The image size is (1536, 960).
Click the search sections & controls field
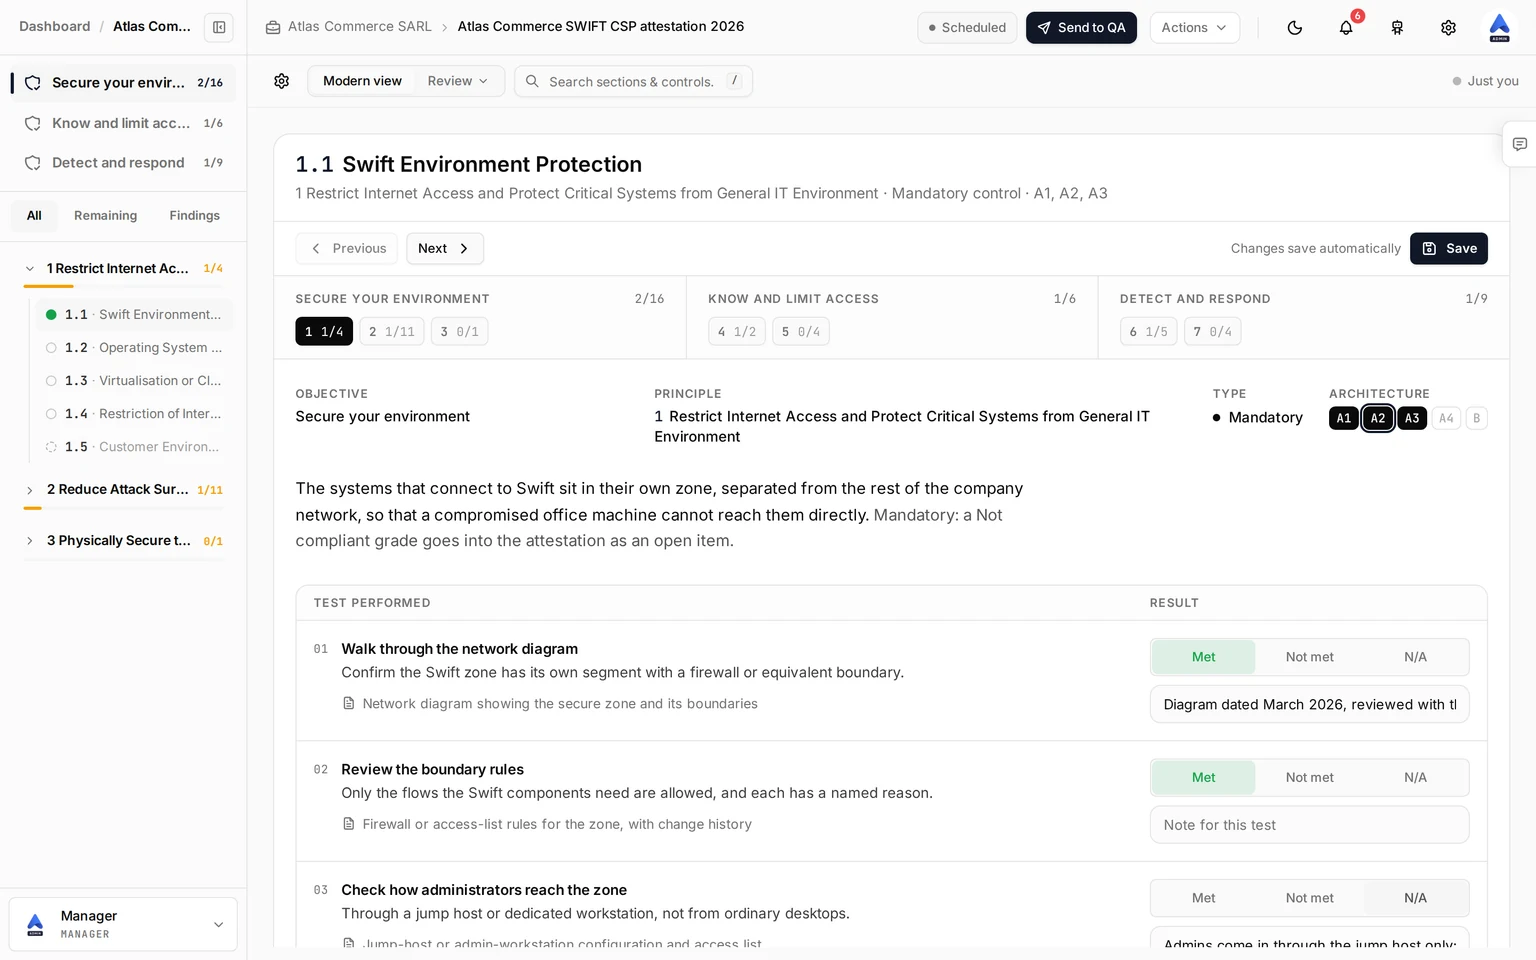(633, 81)
